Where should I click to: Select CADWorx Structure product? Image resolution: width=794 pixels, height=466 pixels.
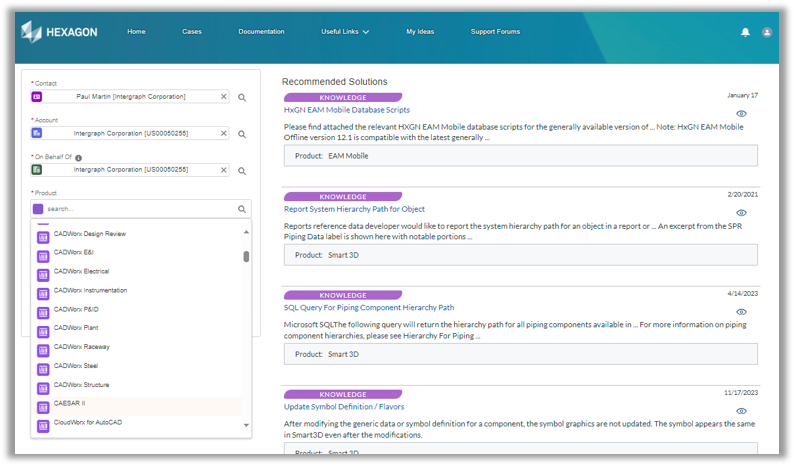coord(136,385)
